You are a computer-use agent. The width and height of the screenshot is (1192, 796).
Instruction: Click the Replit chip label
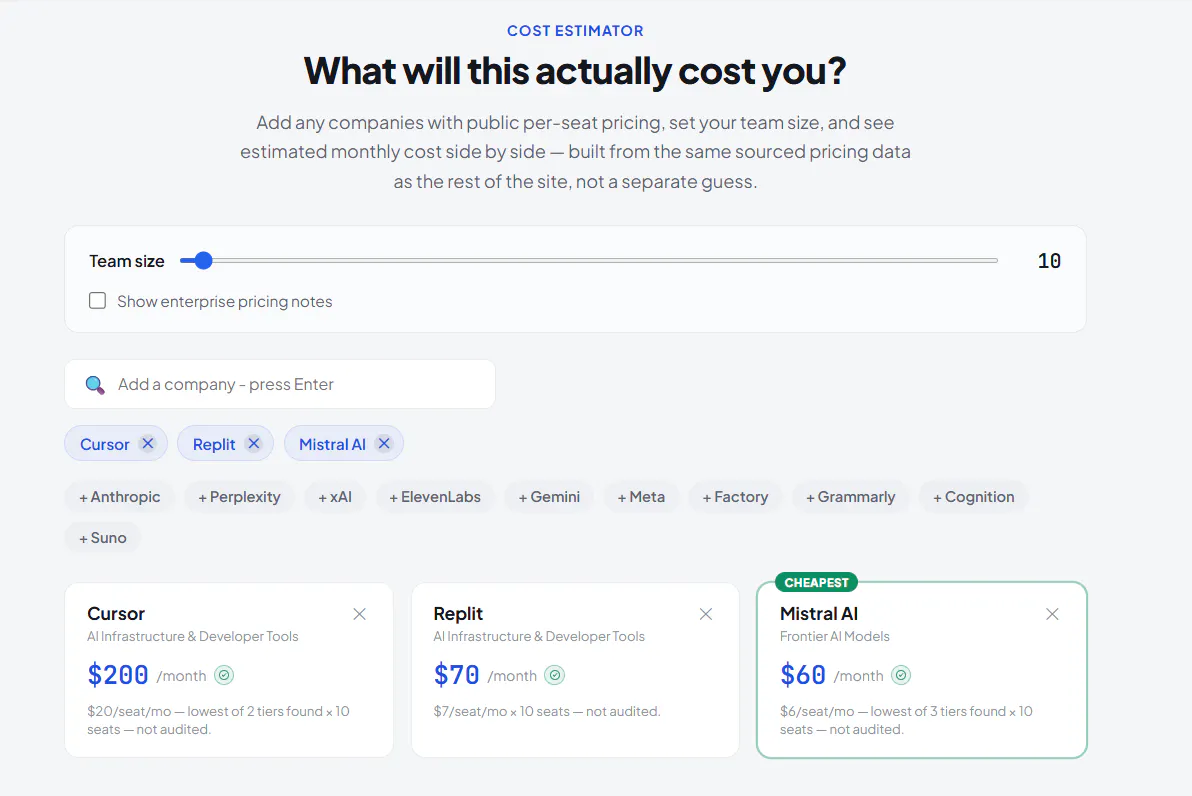pos(214,444)
